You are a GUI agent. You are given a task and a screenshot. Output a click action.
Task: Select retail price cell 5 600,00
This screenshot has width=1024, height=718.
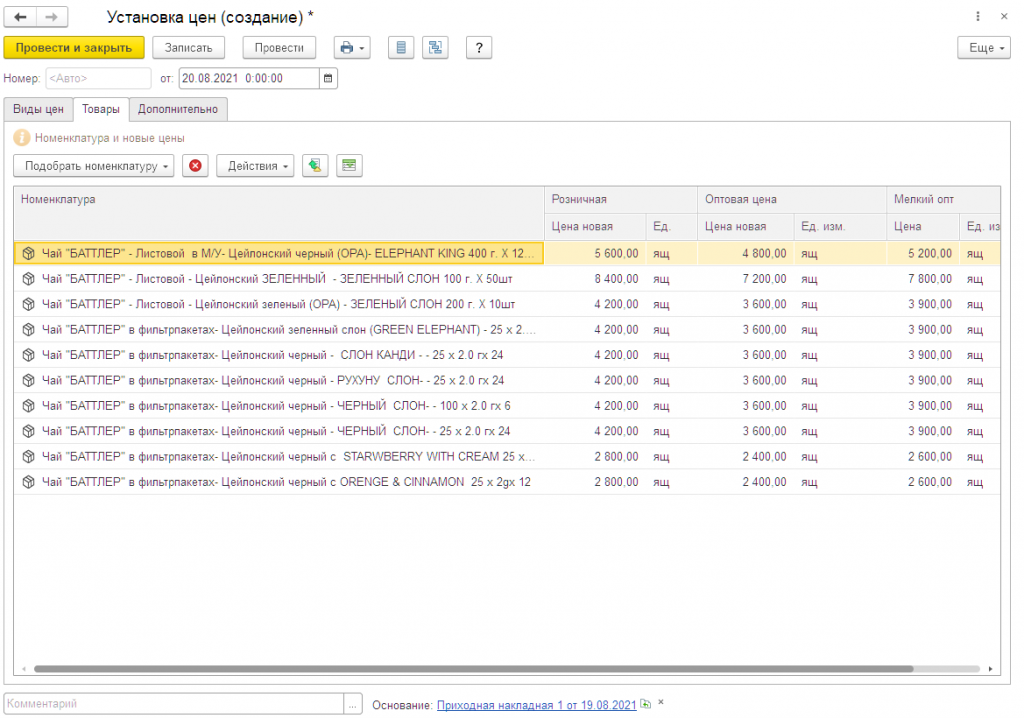point(595,253)
